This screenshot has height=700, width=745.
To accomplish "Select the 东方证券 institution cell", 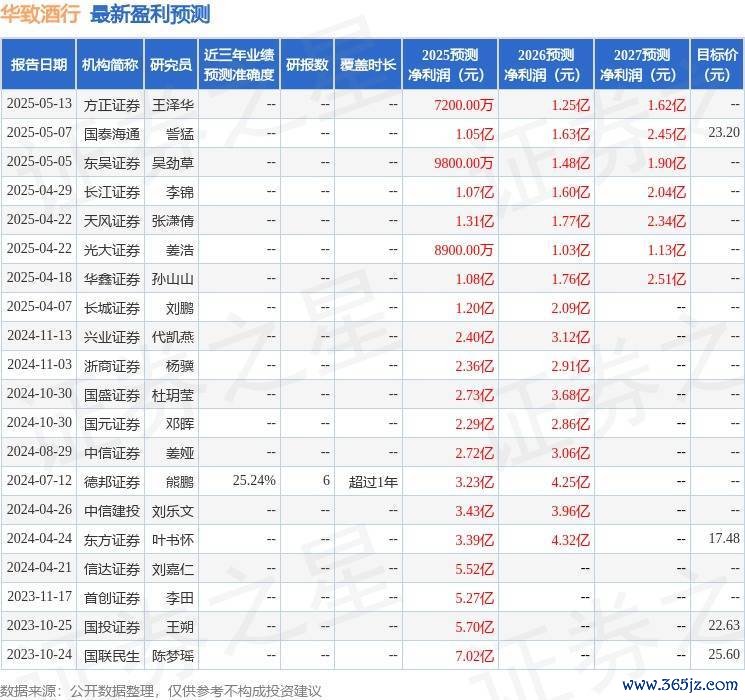I will 112,540.
